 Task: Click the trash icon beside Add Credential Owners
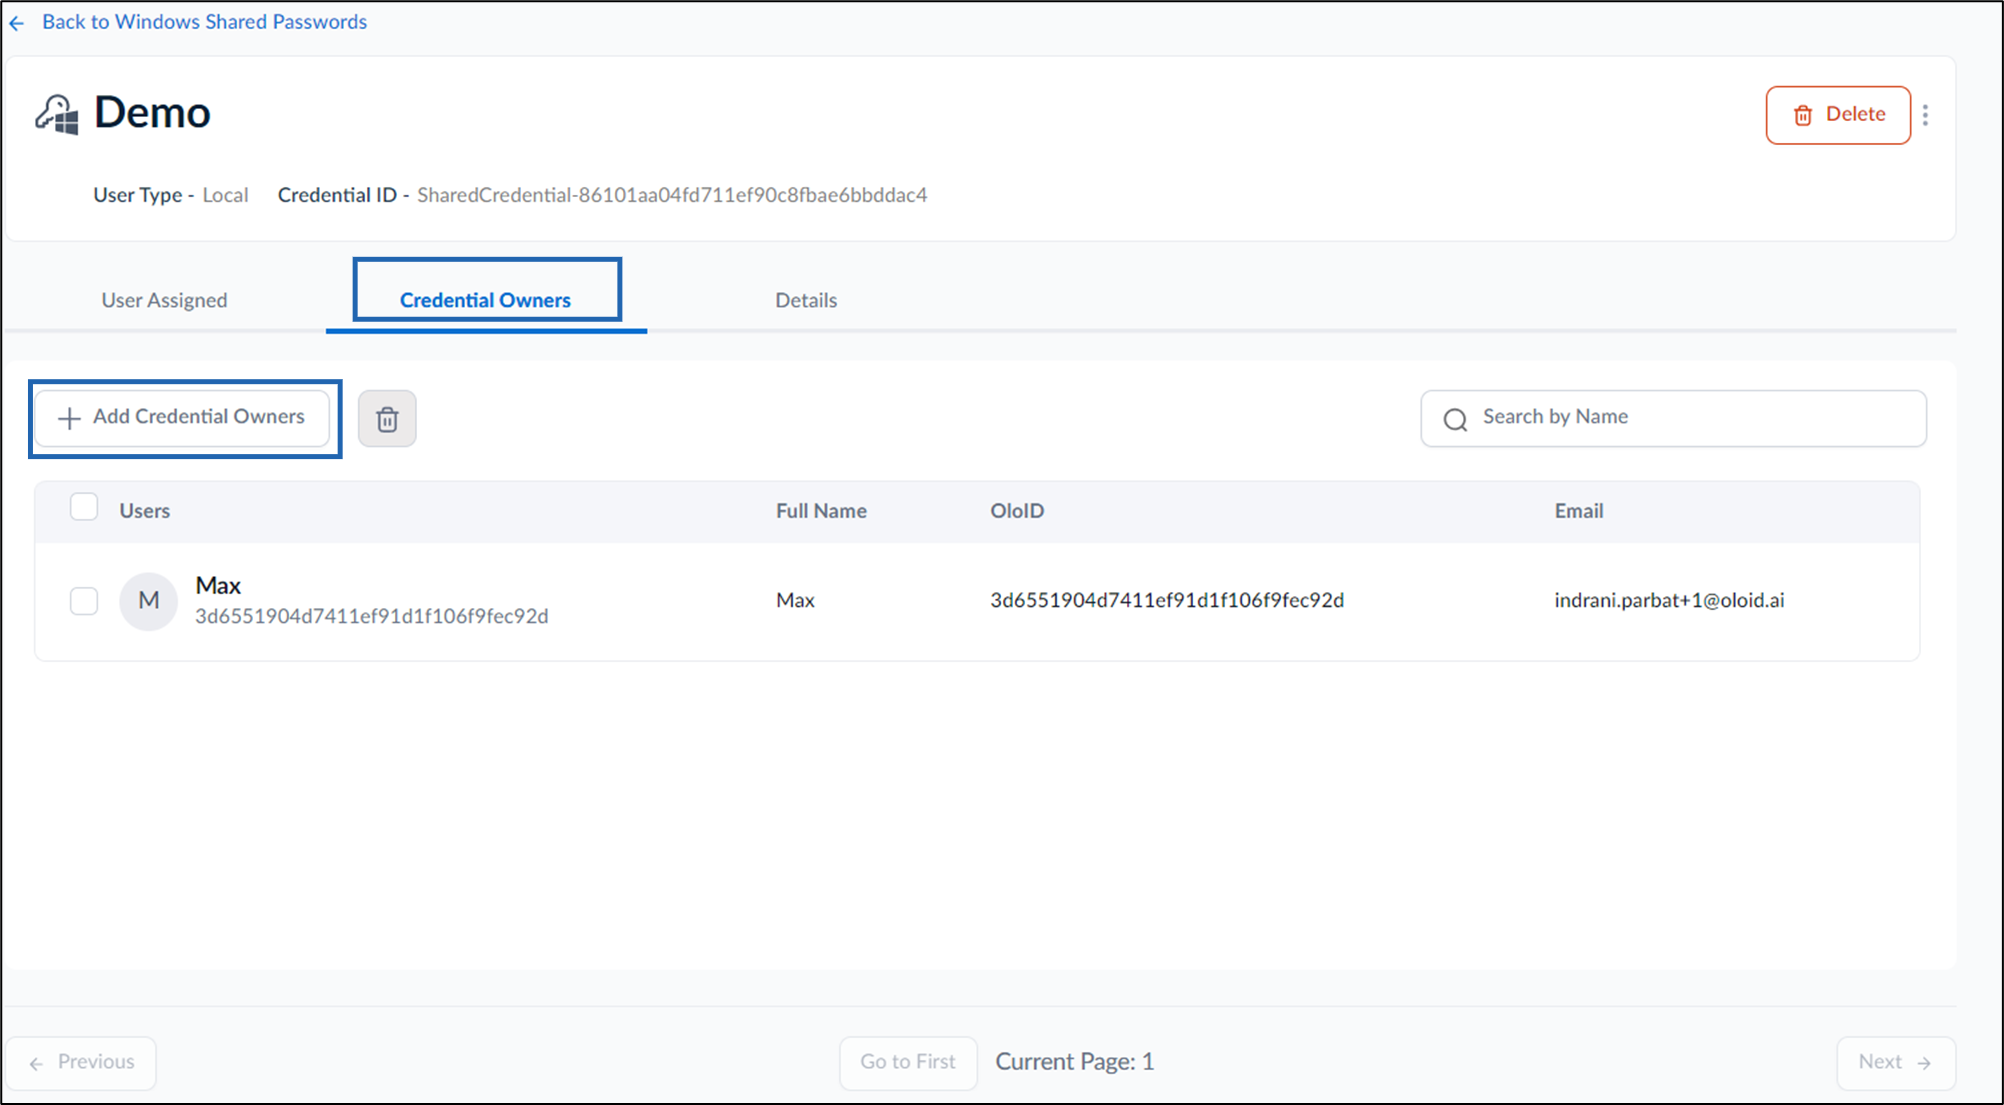(387, 419)
